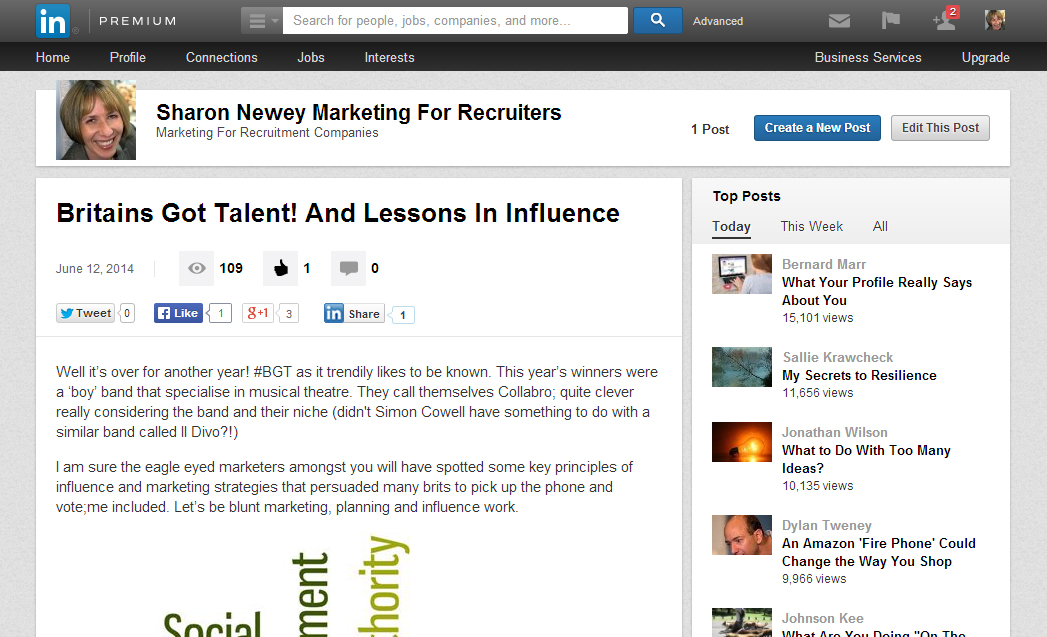Open the messages envelope icon
Viewport: 1047px width, 637px height.
[839, 21]
